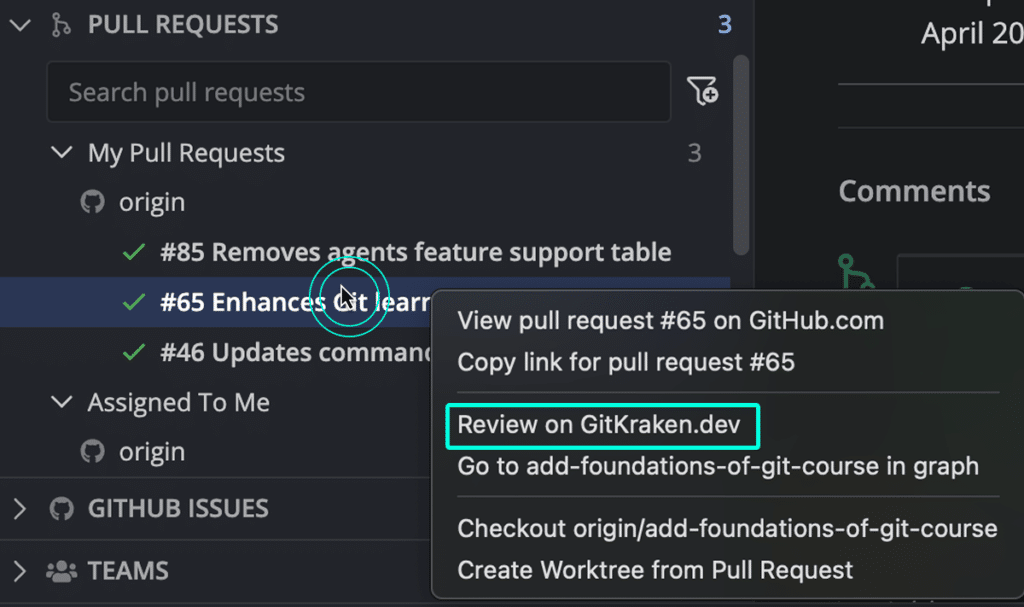This screenshot has height=607, width=1024.
Task: Select View pull request #65 on GitHub.com
Action: (x=671, y=321)
